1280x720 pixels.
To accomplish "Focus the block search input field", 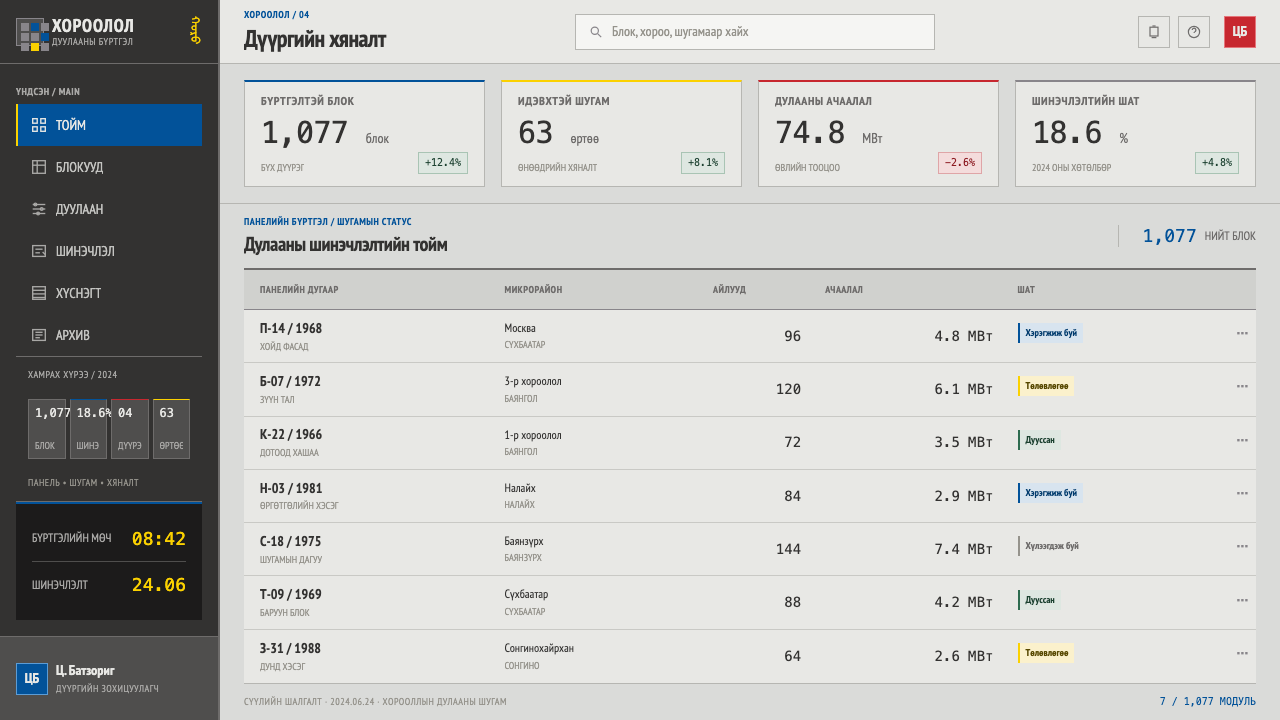I will tap(755, 32).
